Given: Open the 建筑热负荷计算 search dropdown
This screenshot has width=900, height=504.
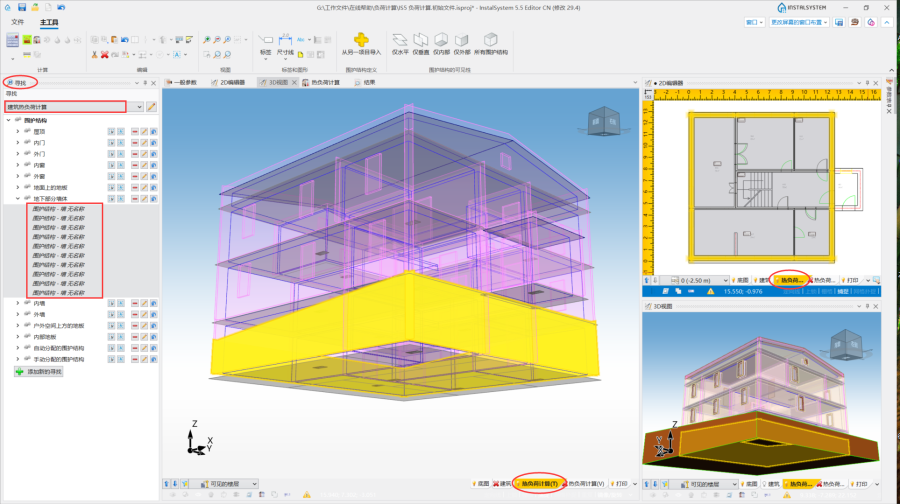Looking at the screenshot, I should click(x=139, y=106).
